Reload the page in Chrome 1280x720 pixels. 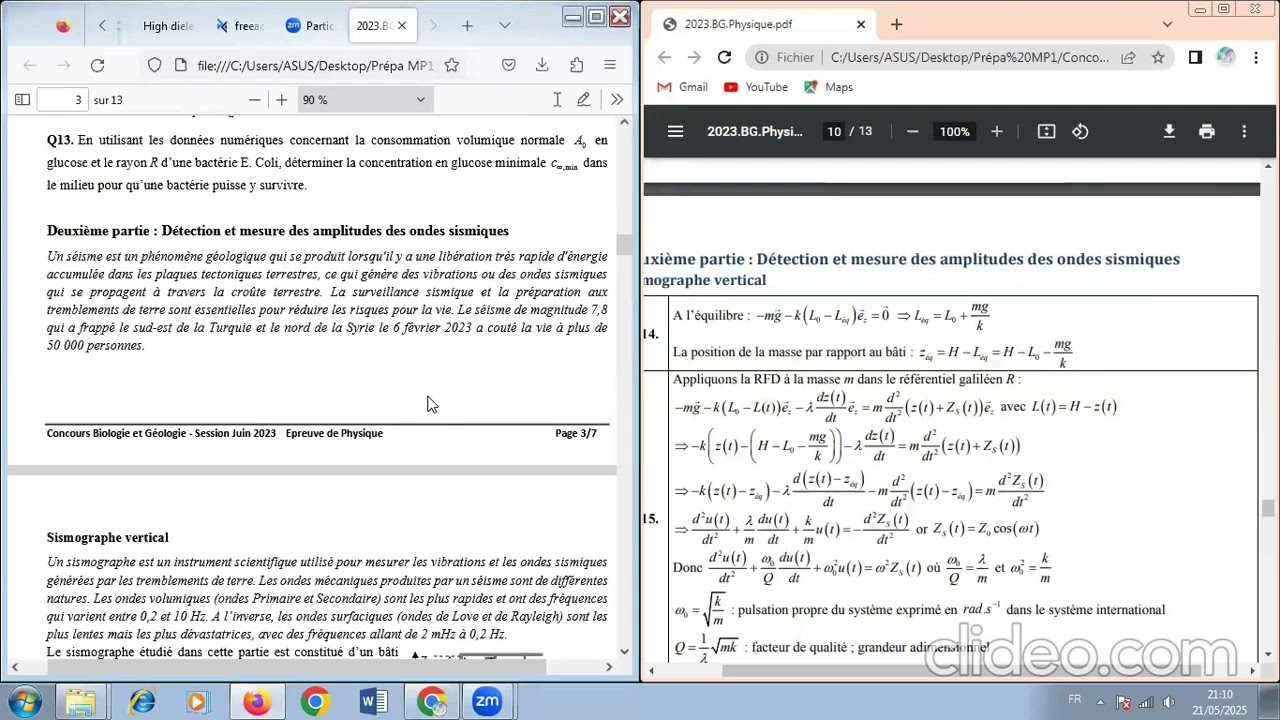(x=724, y=58)
